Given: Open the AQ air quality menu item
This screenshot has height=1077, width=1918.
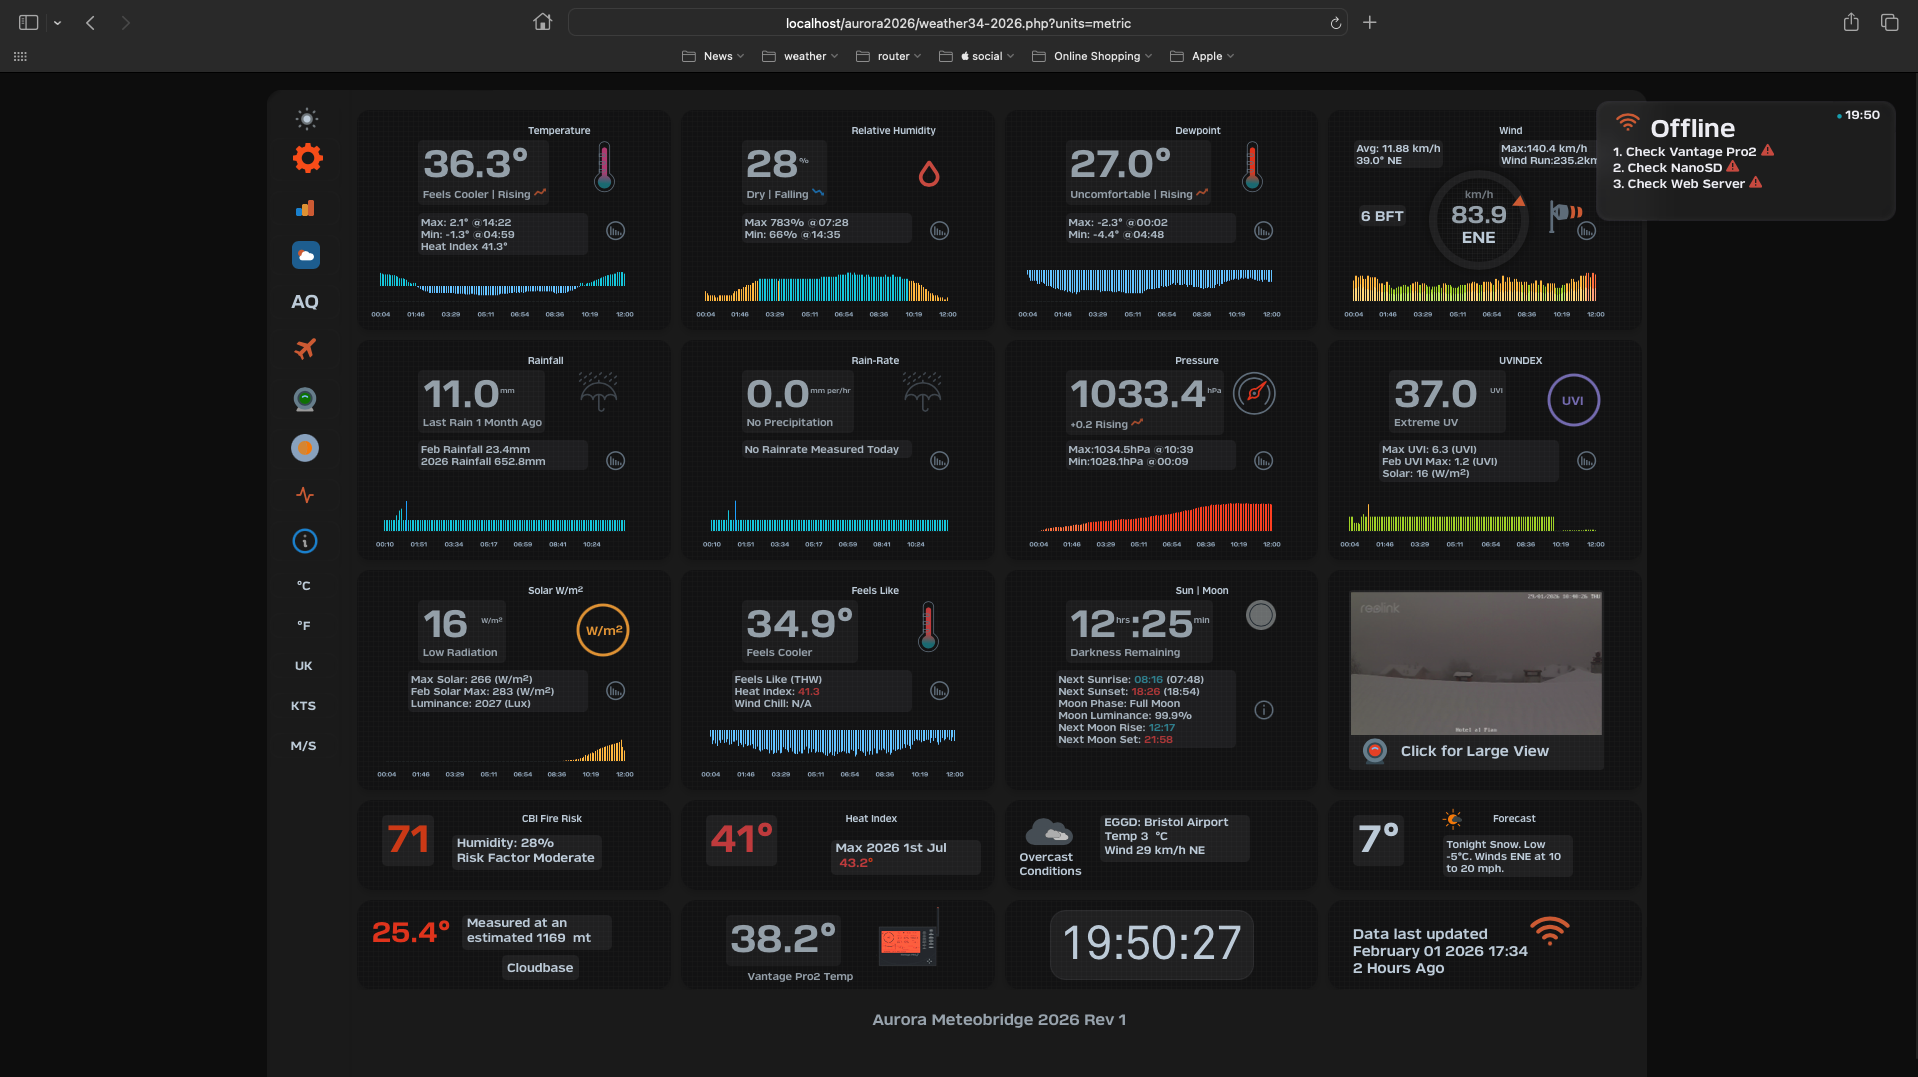Looking at the screenshot, I should click(305, 302).
